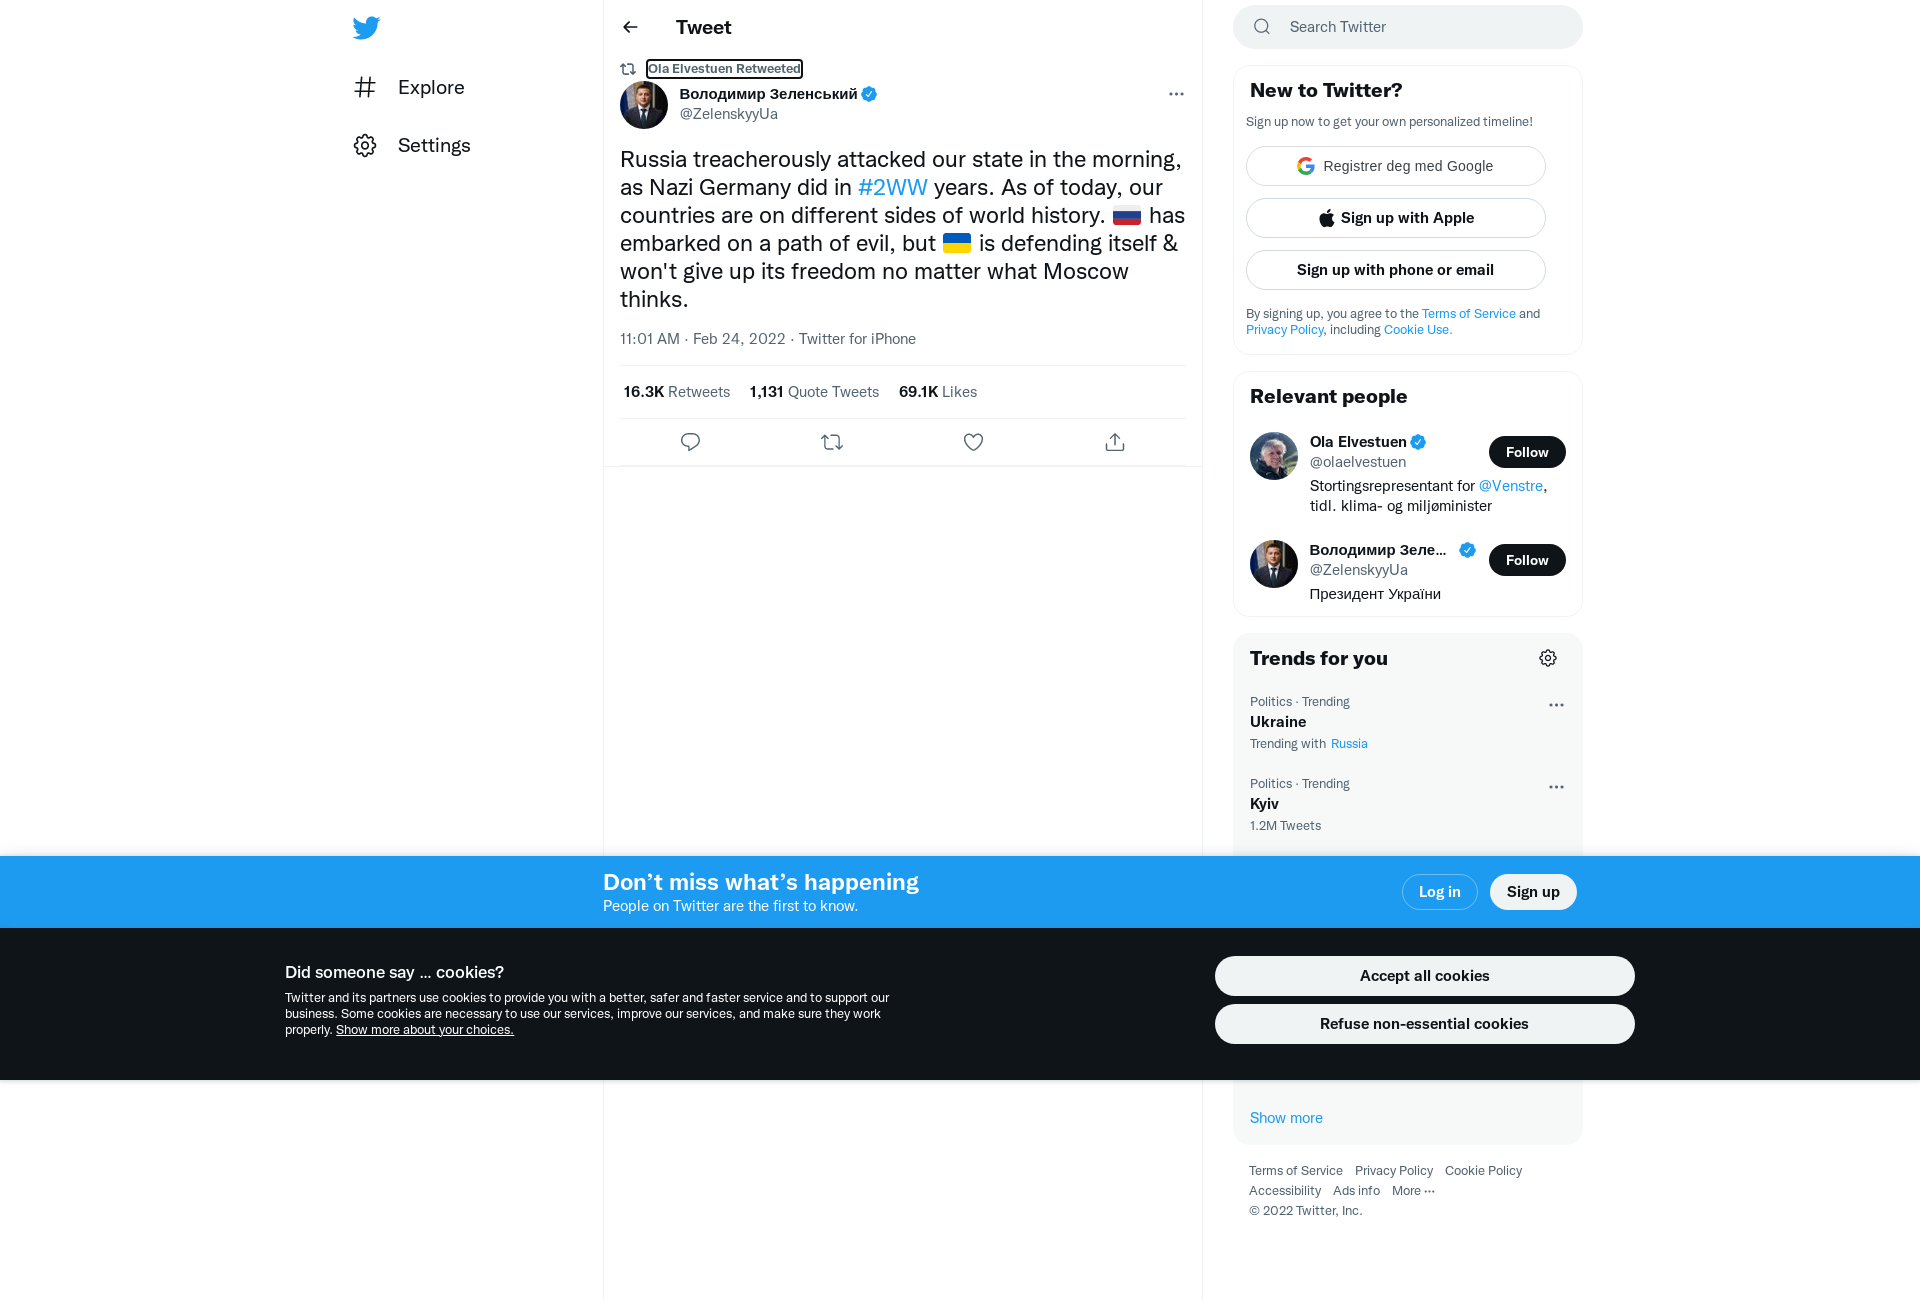Open Explore in the left sidebar

click(x=409, y=88)
